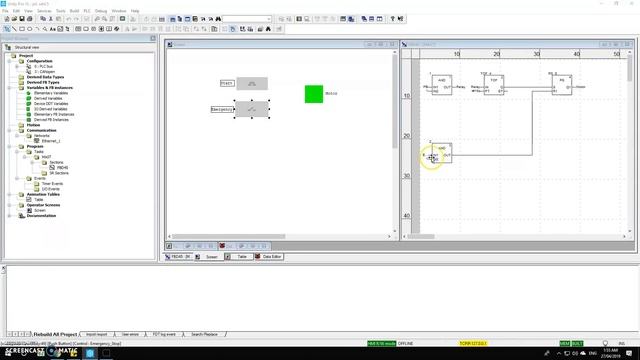Select the Screen item under Operator Screens
The width and height of the screenshot is (640, 360).
40,210
